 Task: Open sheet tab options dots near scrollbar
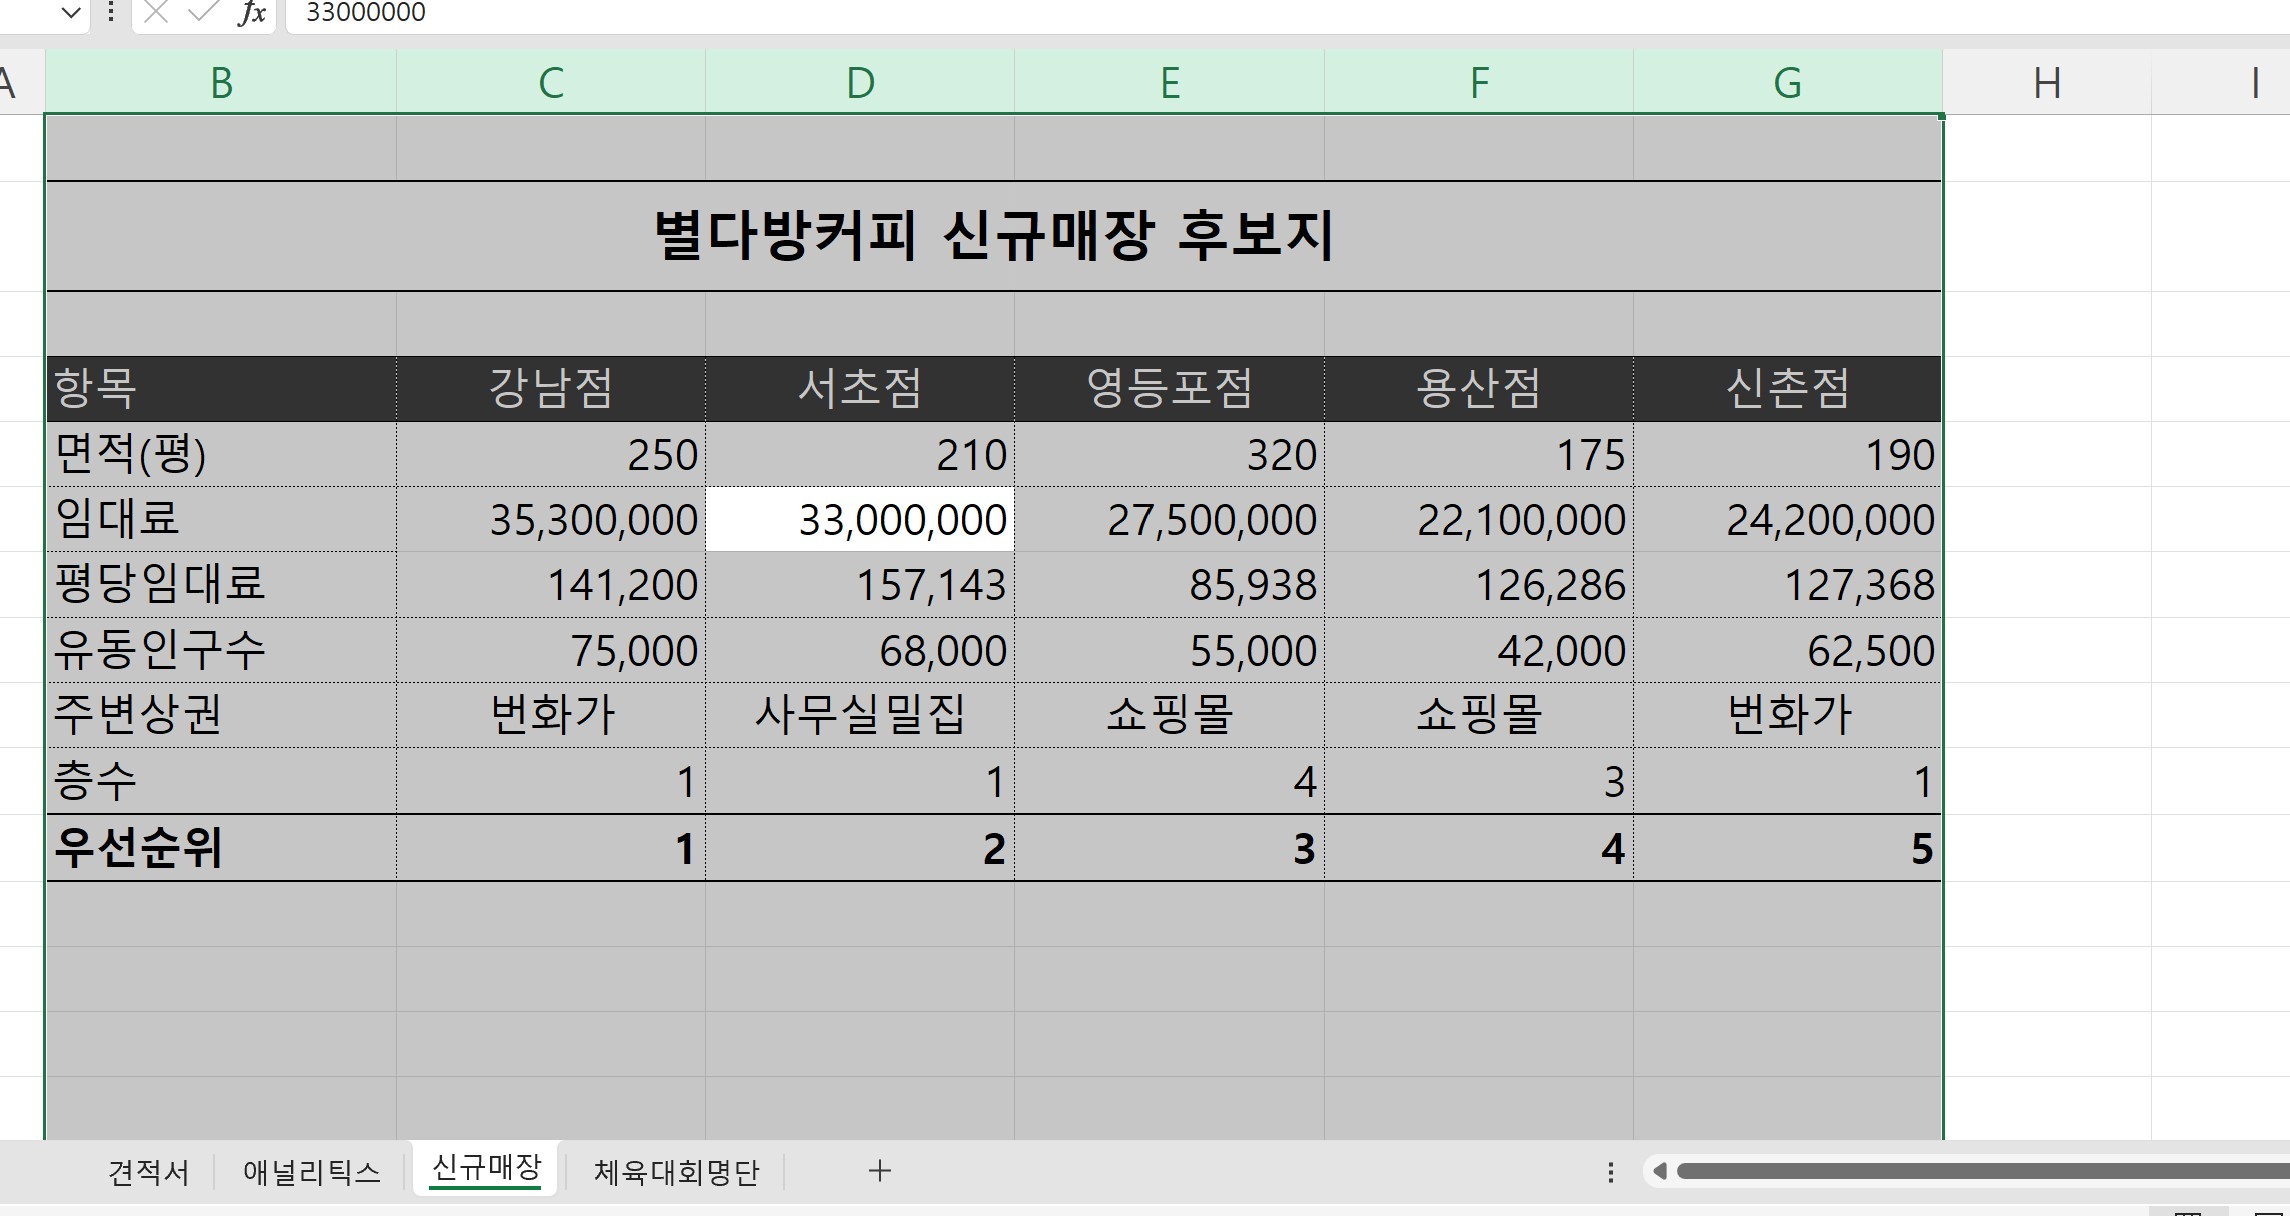(x=1610, y=1172)
